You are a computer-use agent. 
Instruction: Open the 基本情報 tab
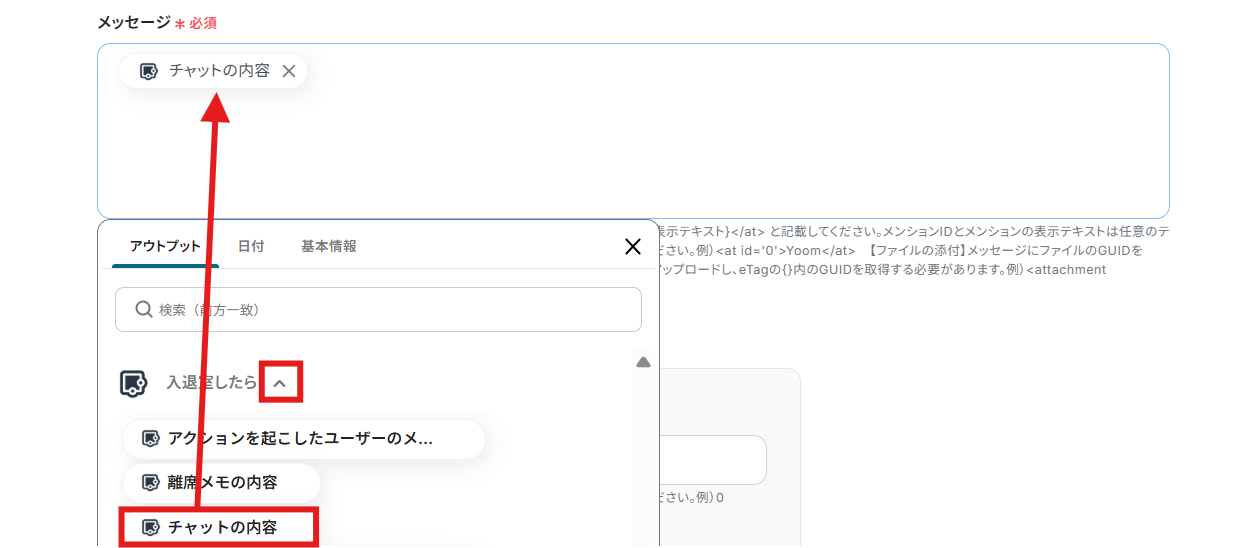click(329, 246)
